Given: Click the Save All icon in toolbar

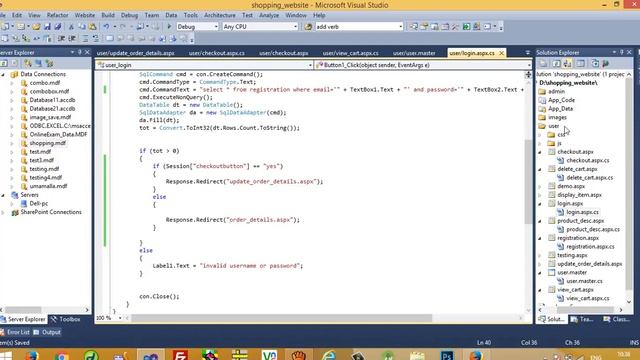Looking at the screenshot, I should click(58, 27).
